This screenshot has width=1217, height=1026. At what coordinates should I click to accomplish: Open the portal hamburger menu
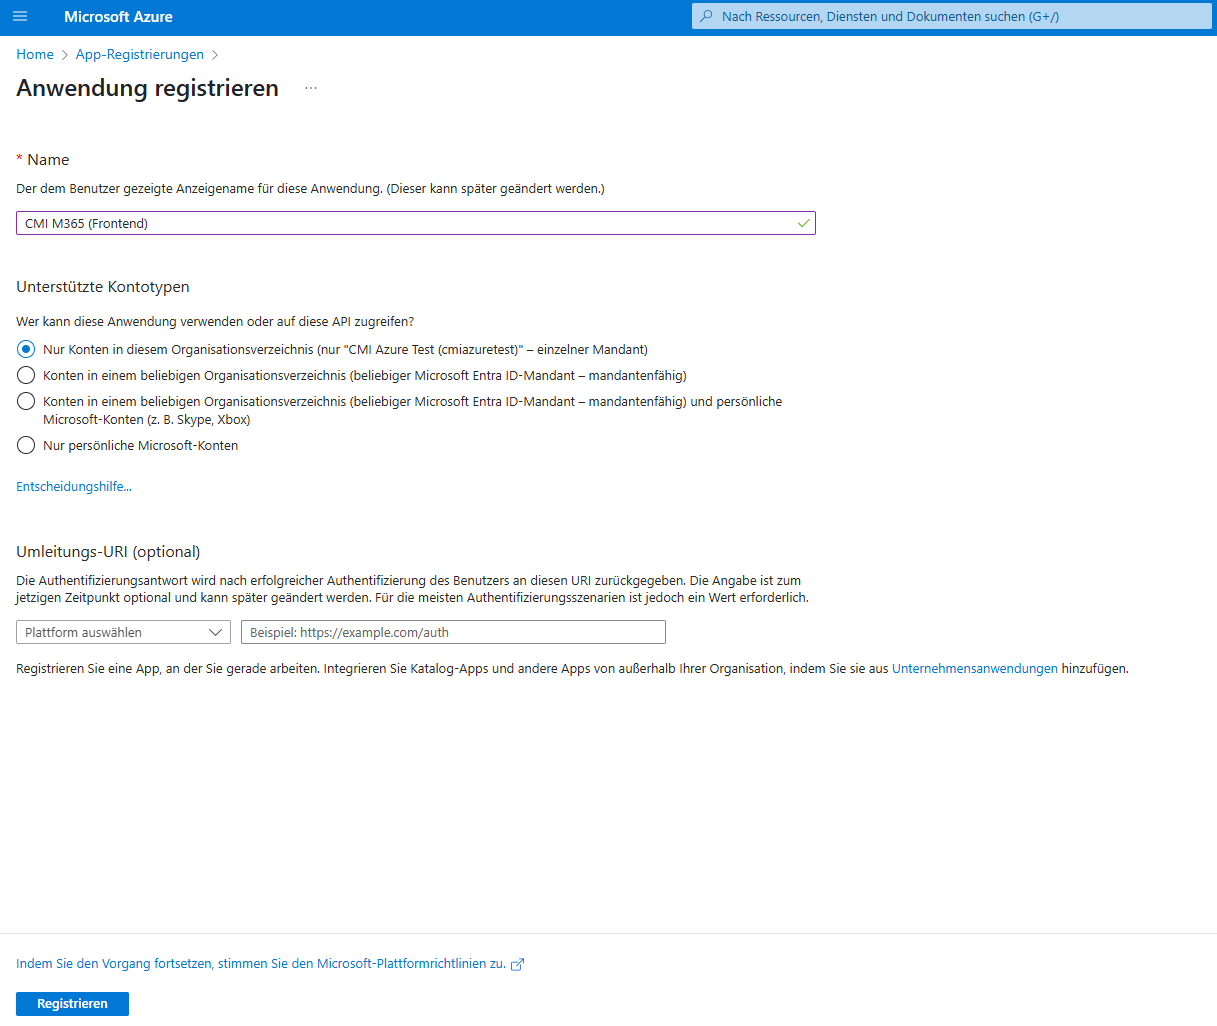pos(22,16)
